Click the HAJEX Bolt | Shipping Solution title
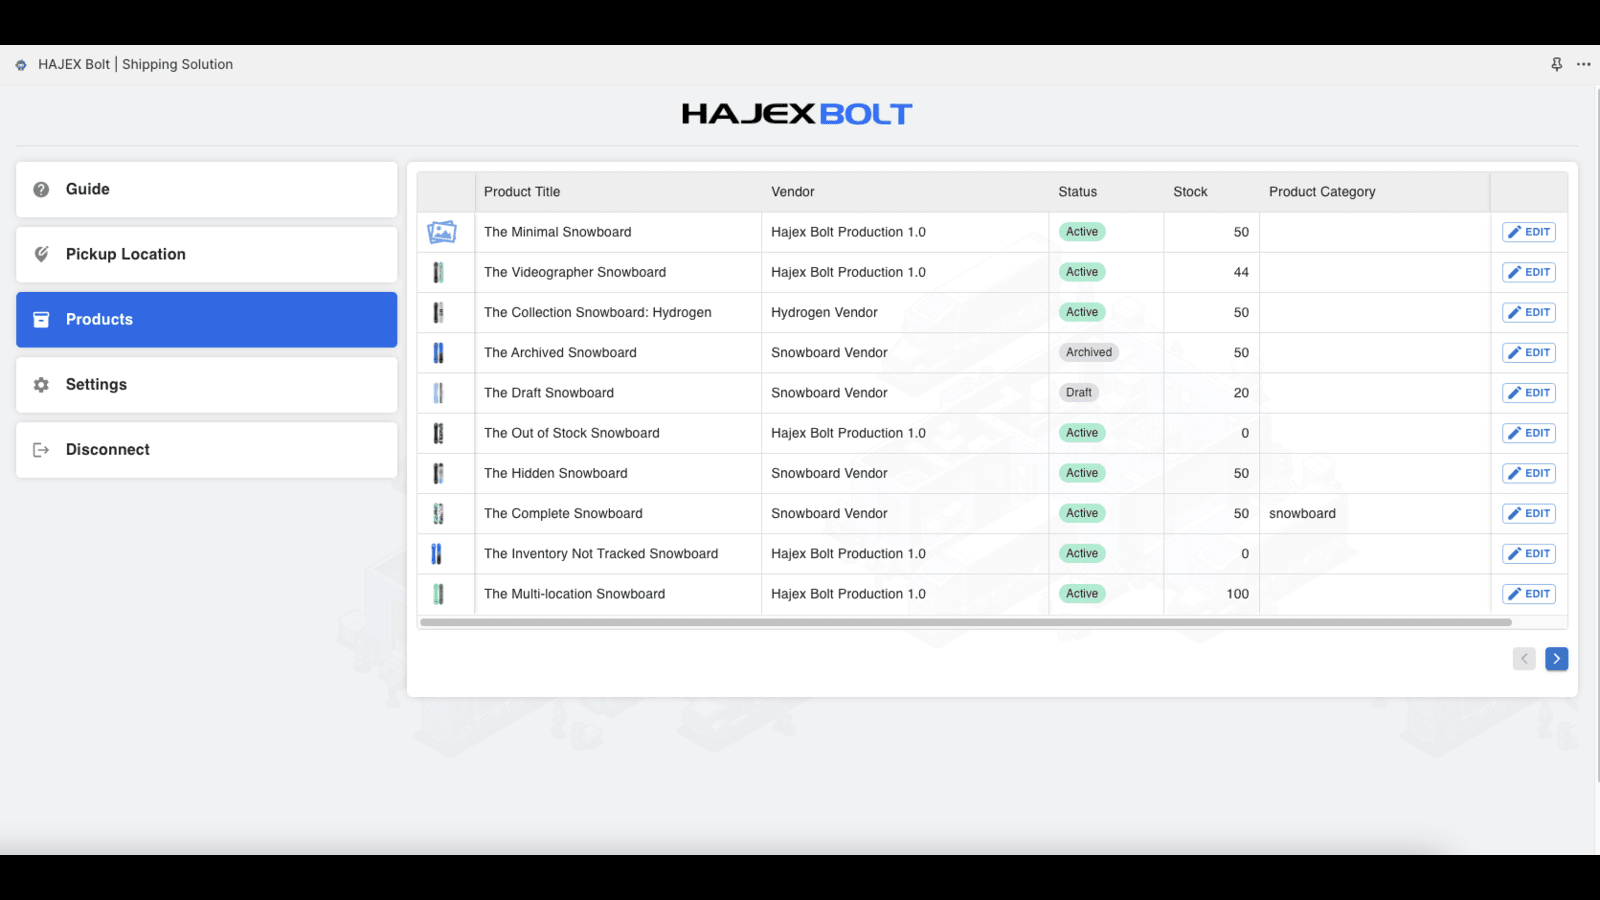The height and width of the screenshot is (900, 1600). pyautogui.click(x=135, y=64)
